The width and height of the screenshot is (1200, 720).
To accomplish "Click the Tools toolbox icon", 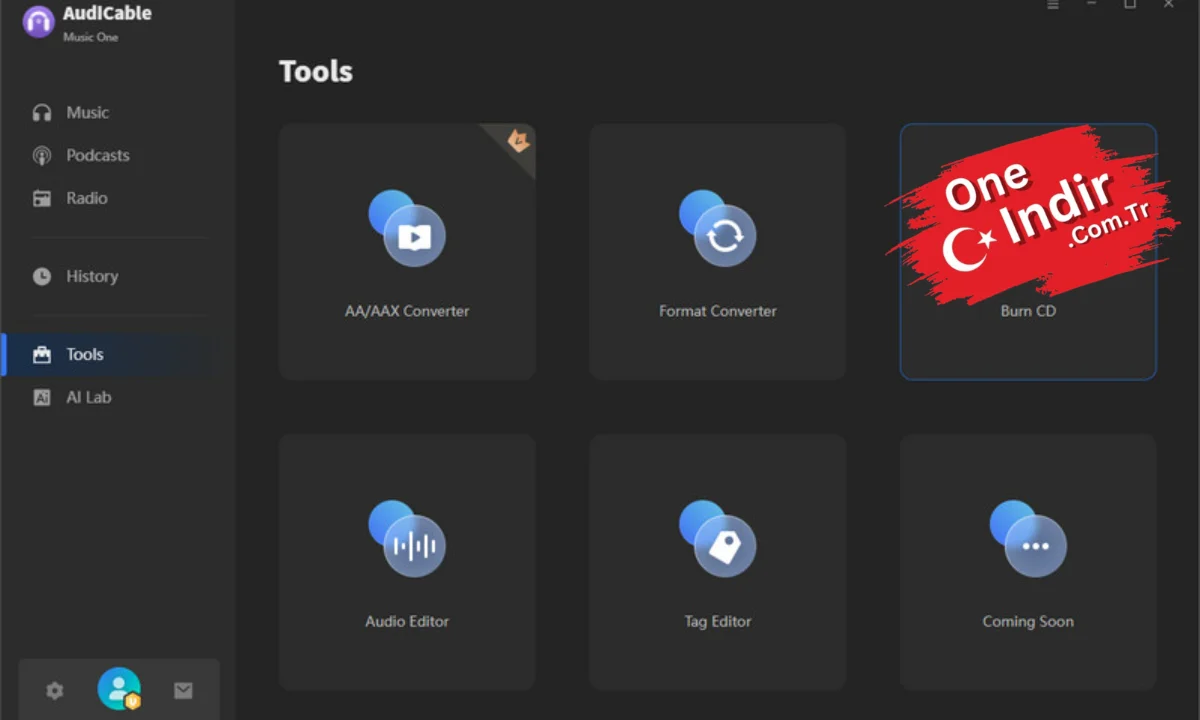I will tap(42, 355).
